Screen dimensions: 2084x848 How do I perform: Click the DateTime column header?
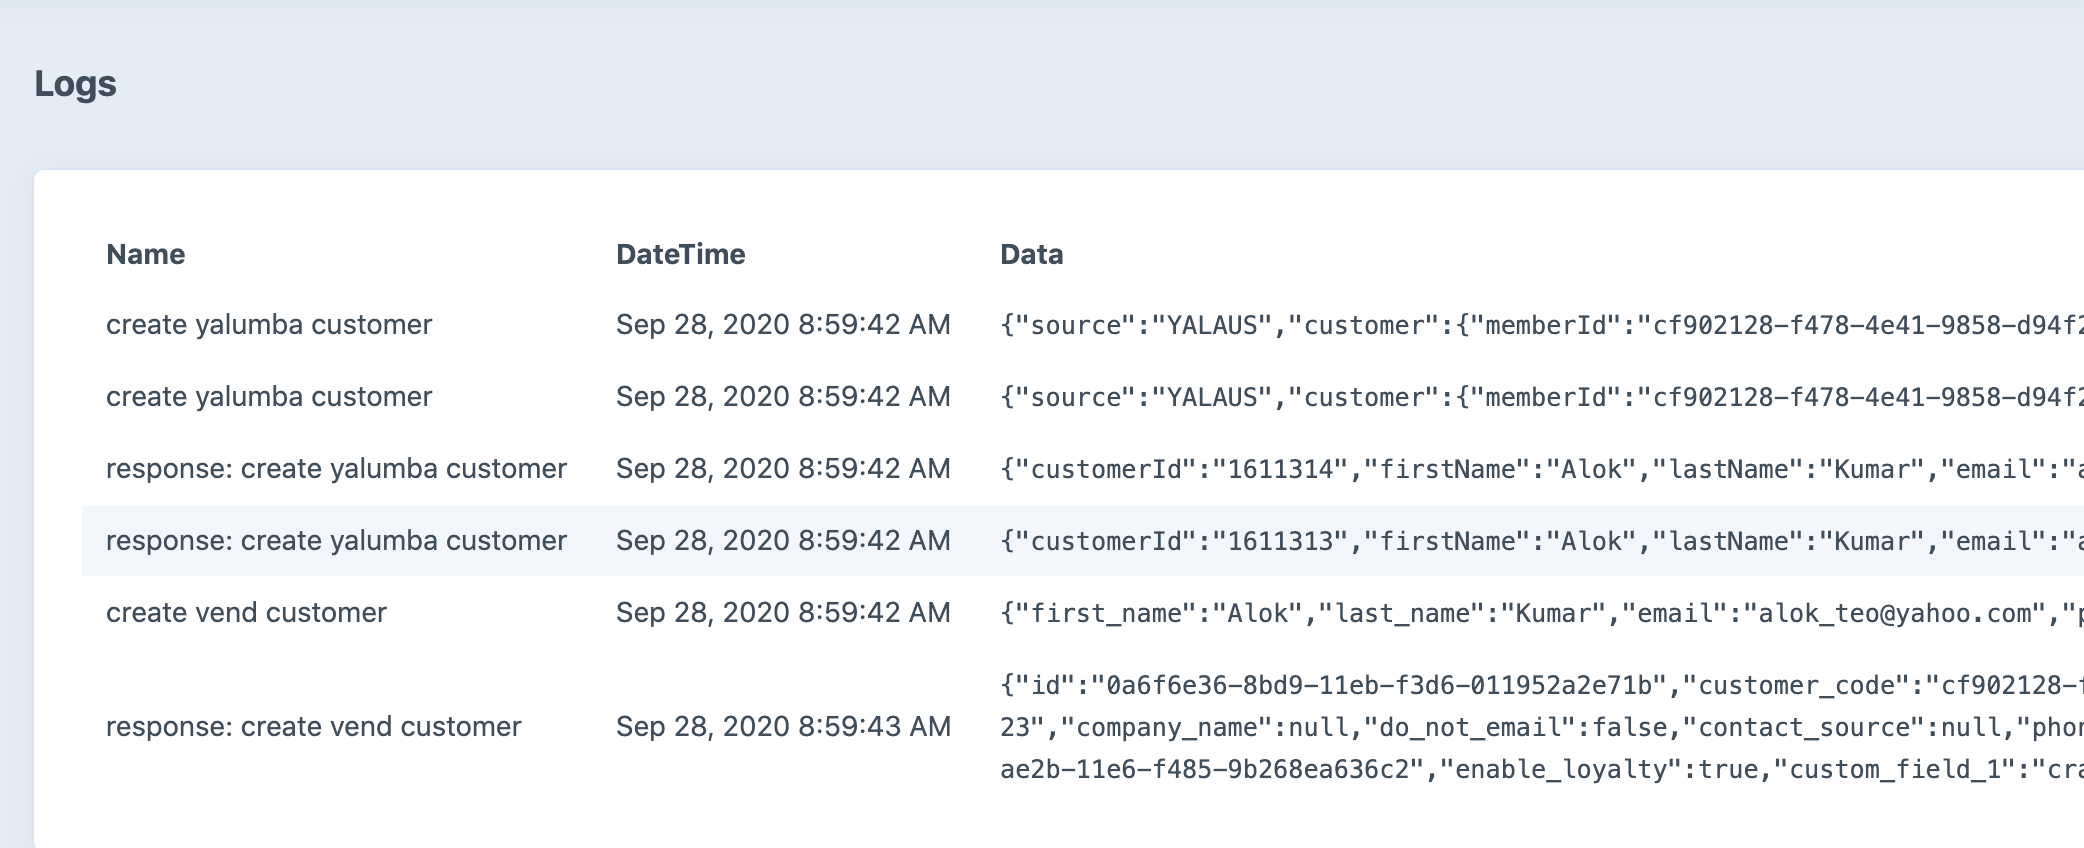pos(681,254)
